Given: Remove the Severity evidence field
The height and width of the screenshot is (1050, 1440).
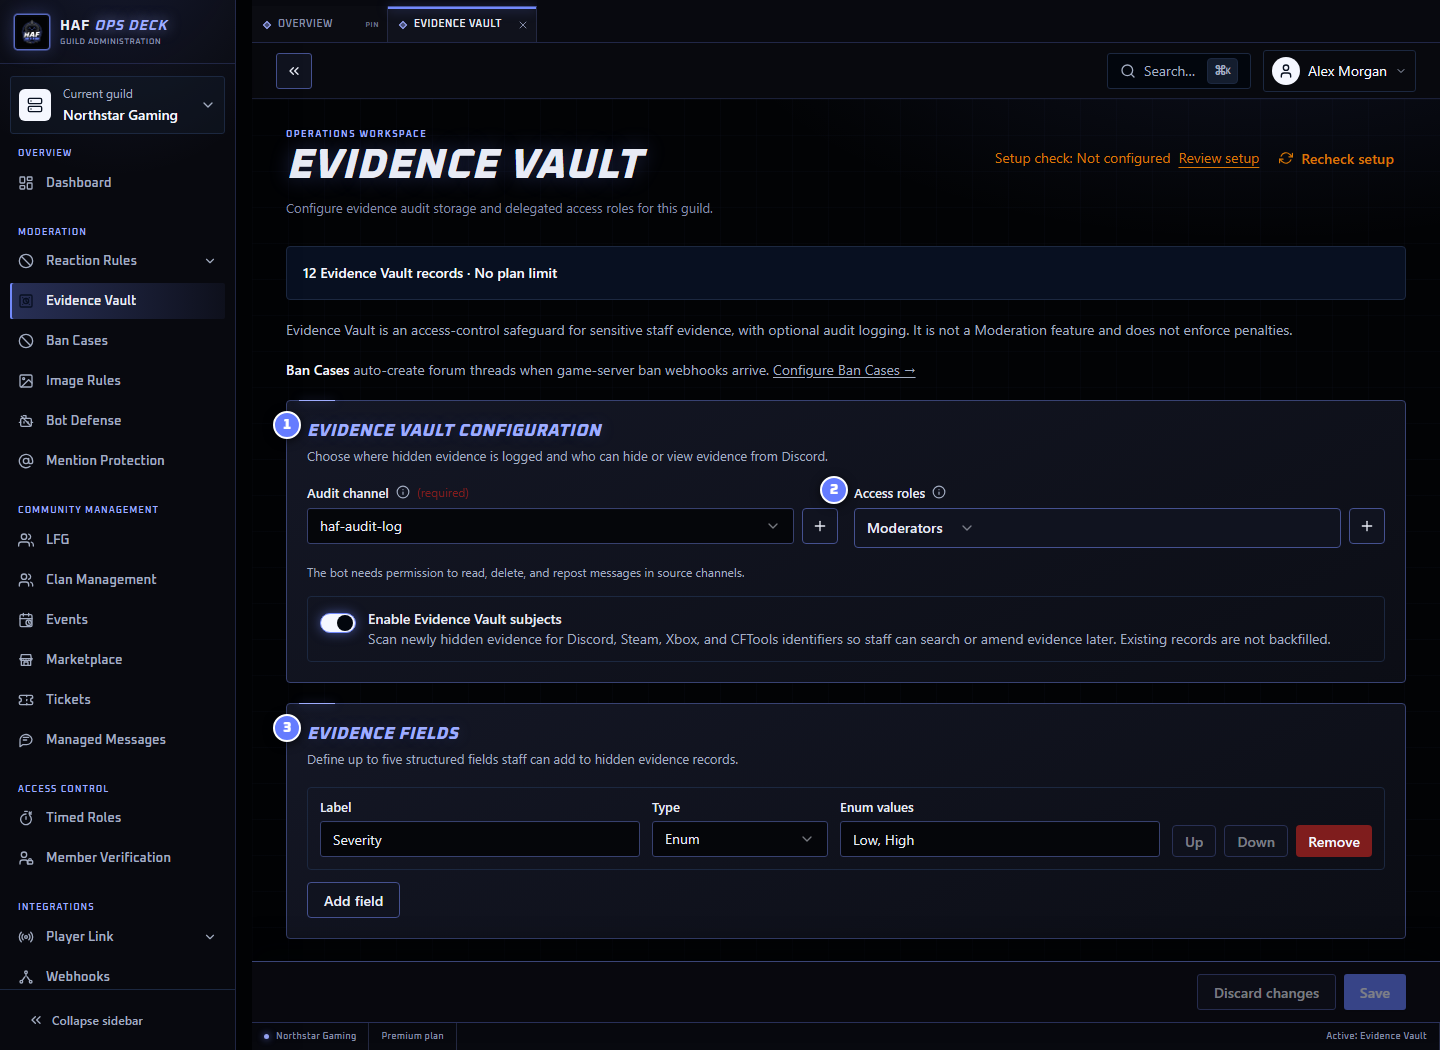Looking at the screenshot, I should pos(1334,841).
